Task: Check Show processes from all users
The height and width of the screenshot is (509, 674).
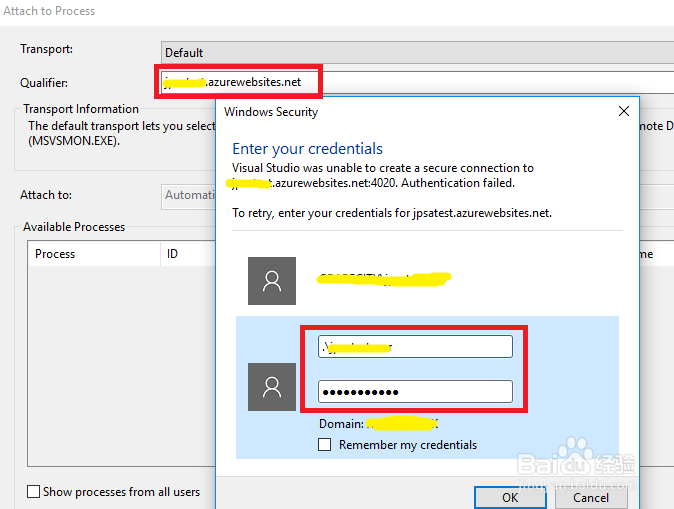Action: click(x=34, y=491)
